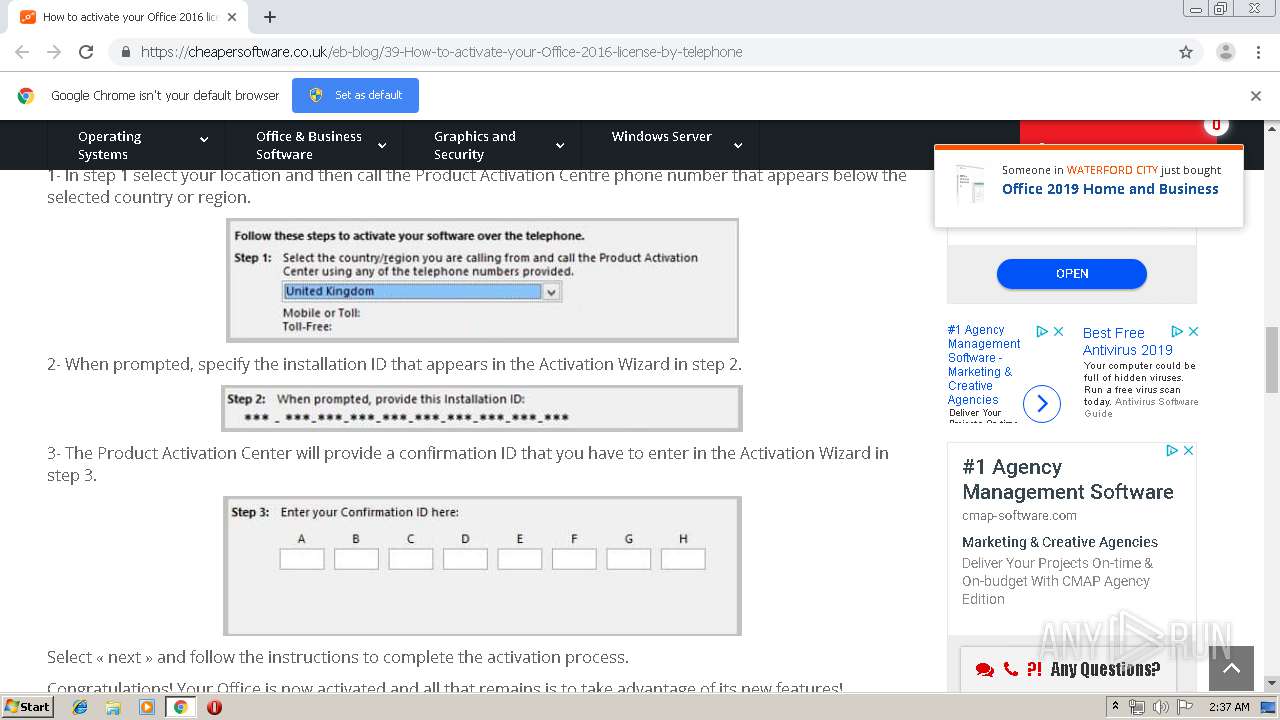1280x720 pixels.
Task: Open Any Questions? chat widget
Action: [x=1068, y=669]
